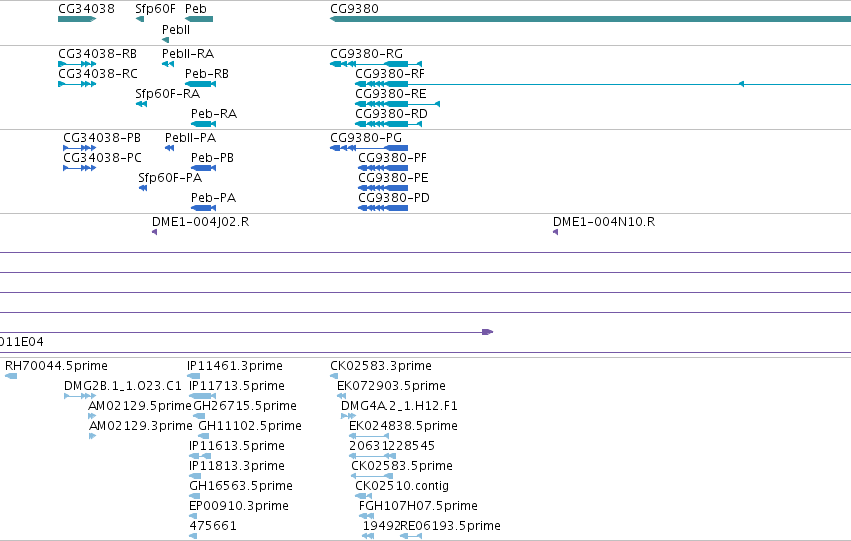Click the PebII-RA transcript label
851x541 pixels.
point(188,54)
